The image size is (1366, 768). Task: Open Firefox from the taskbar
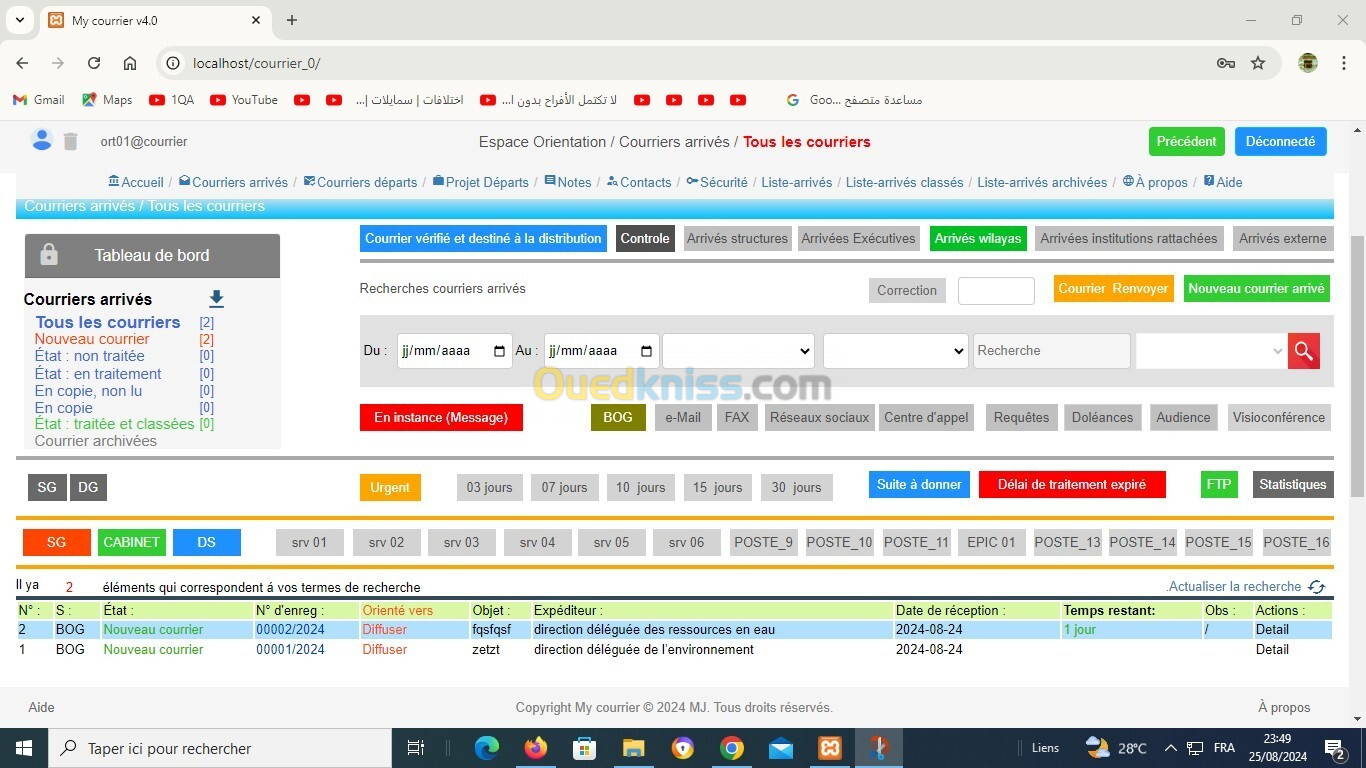(x=536, y=748)
